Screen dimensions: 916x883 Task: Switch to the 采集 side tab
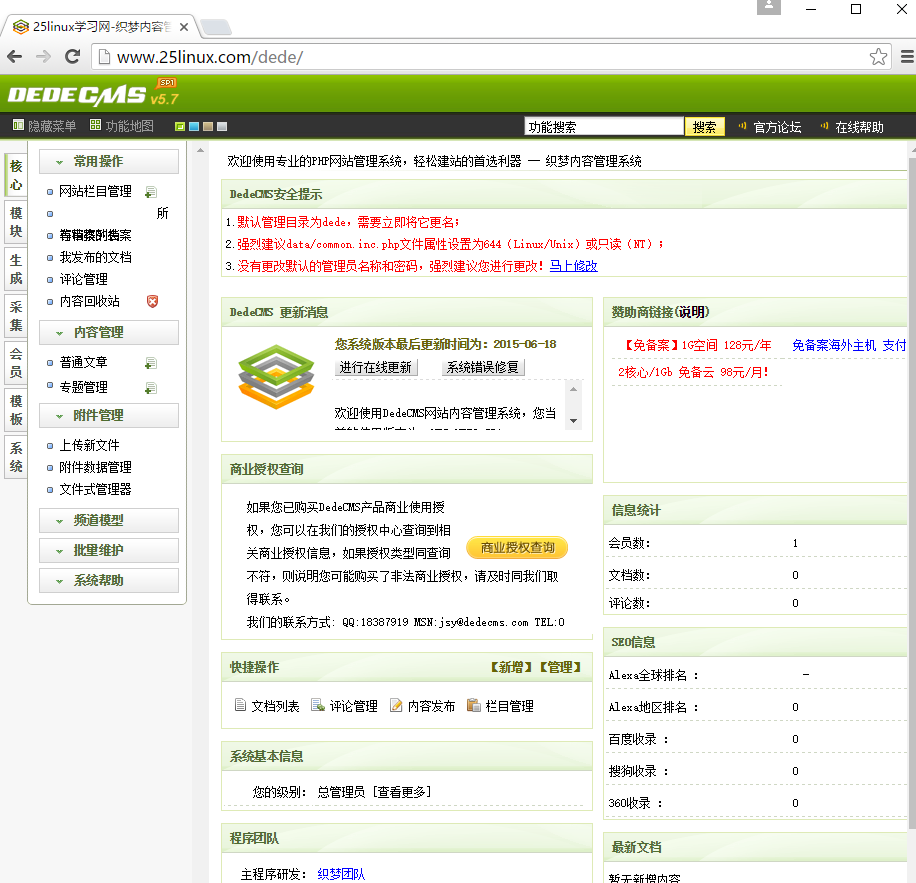tap(16, 316)
